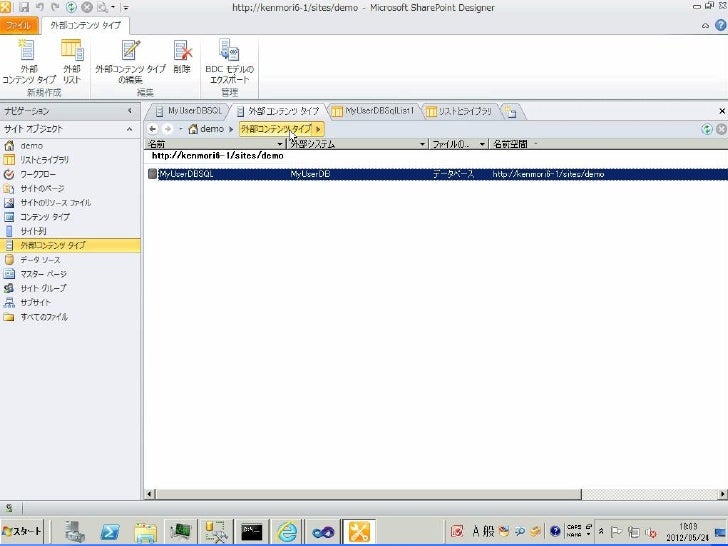Open the 名前 column dropdown
The image size is (728, 546).
(x=279, y=144)
